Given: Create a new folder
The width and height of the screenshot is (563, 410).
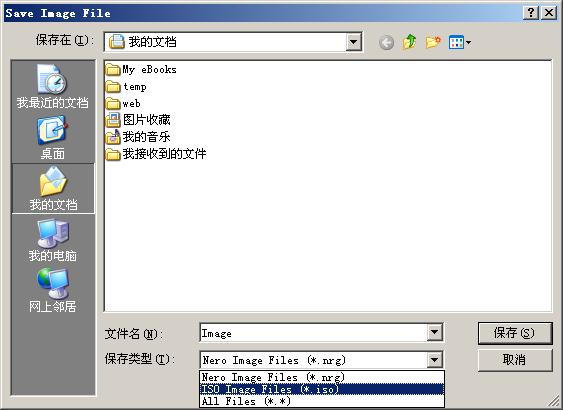Looking at the screenshot, I should coord(433,42).
